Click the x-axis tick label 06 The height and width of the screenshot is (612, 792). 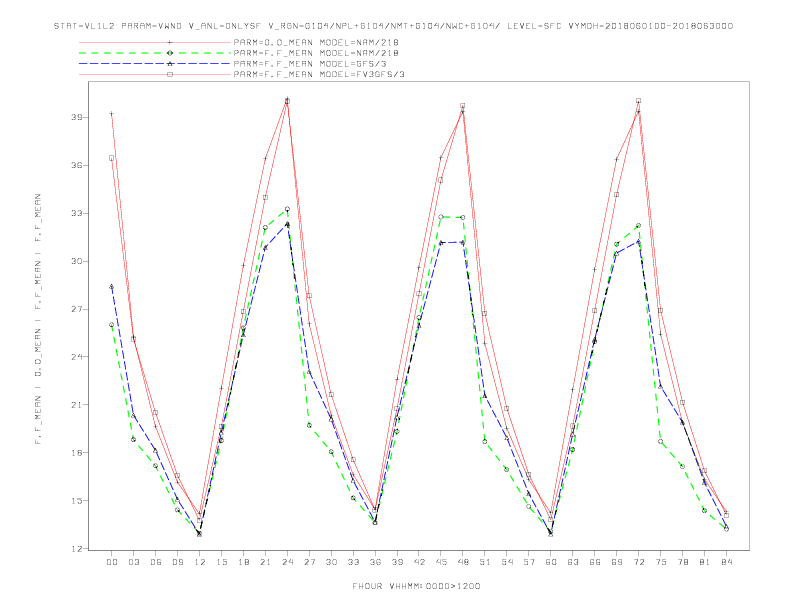tap(156, 562)
